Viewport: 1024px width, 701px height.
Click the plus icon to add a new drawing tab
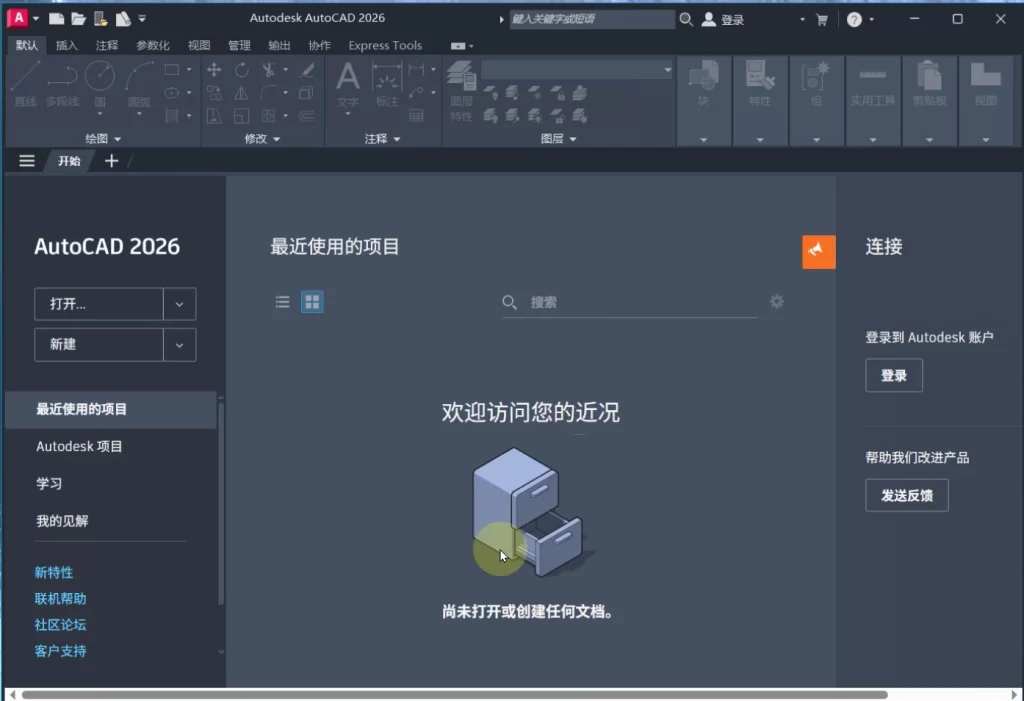pos(111,161)
